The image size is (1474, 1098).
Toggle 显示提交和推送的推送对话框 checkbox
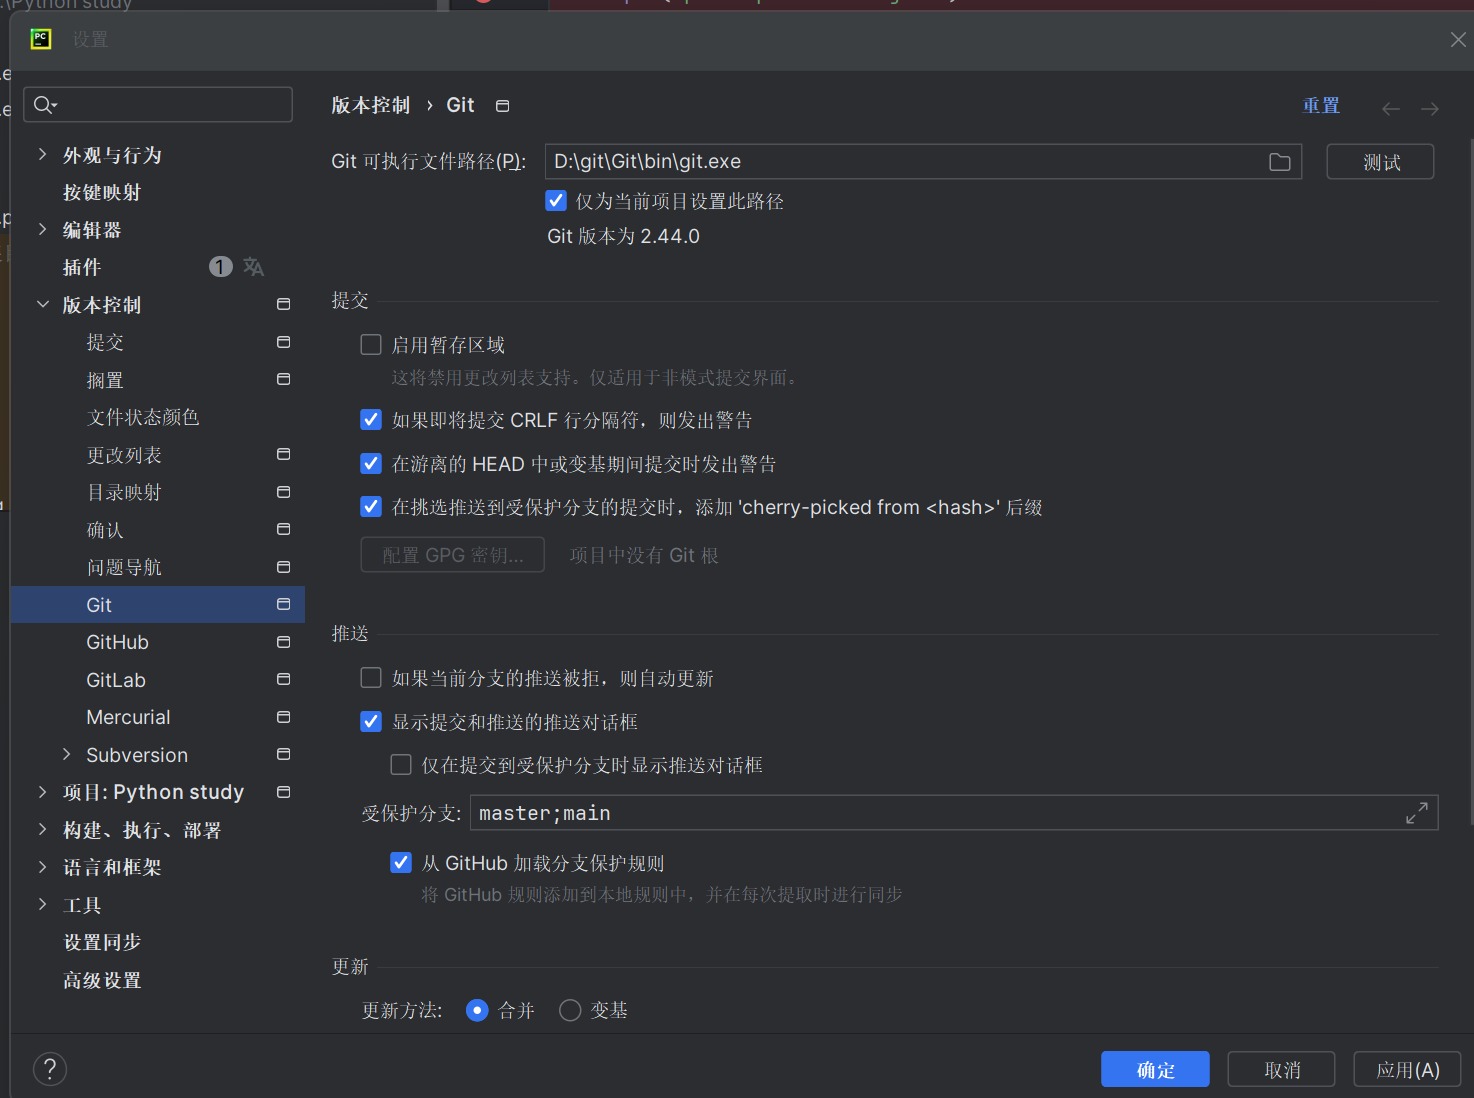point(371,722)
